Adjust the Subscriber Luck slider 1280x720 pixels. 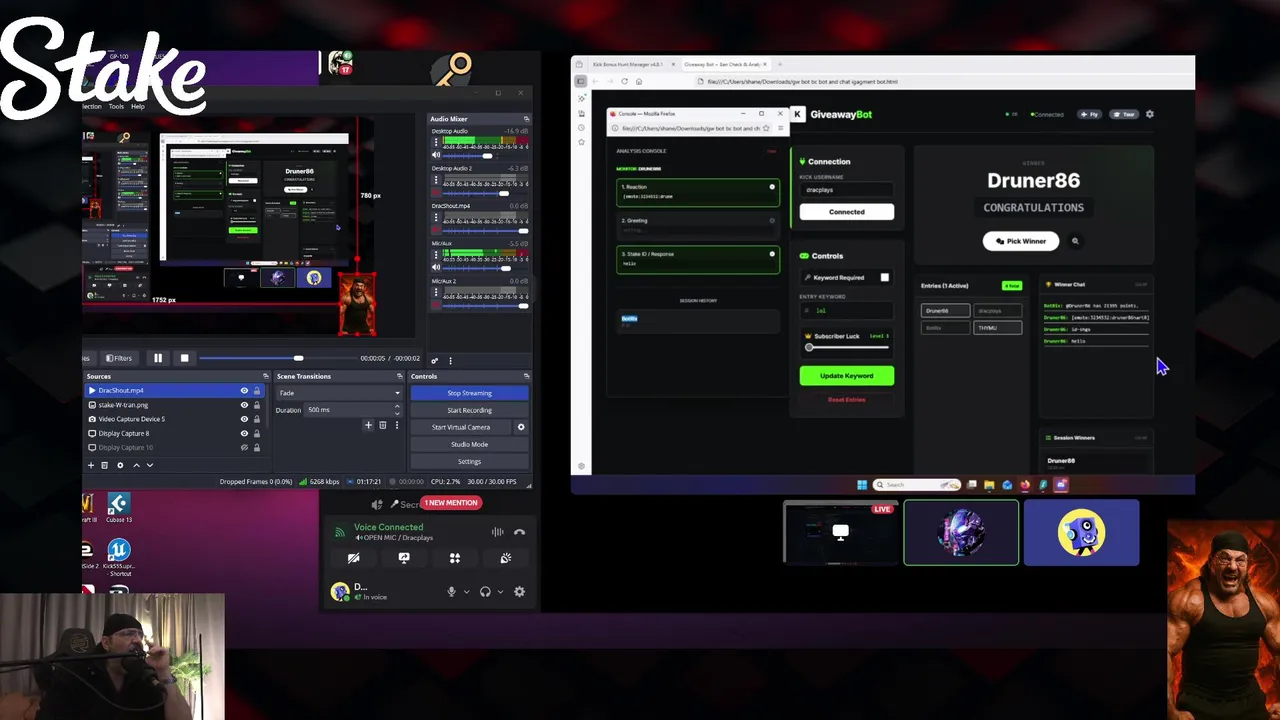[x=847, y=347]
